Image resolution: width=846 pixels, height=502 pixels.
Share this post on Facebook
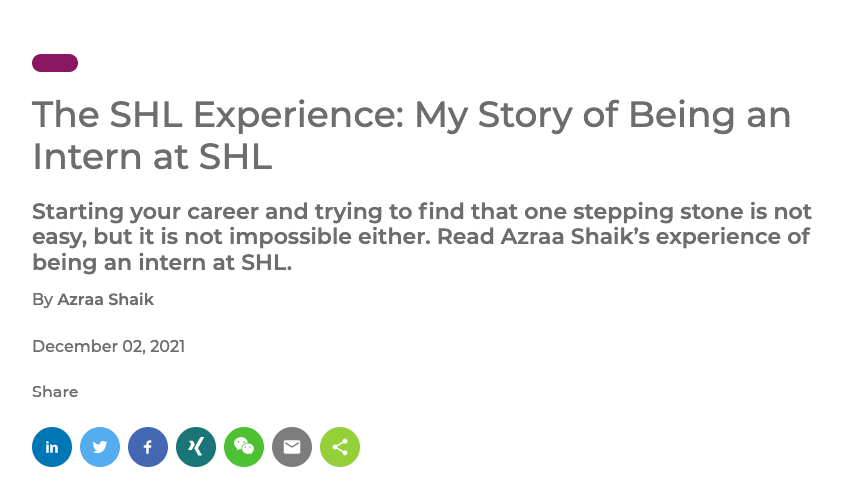(x=148, y=447)
